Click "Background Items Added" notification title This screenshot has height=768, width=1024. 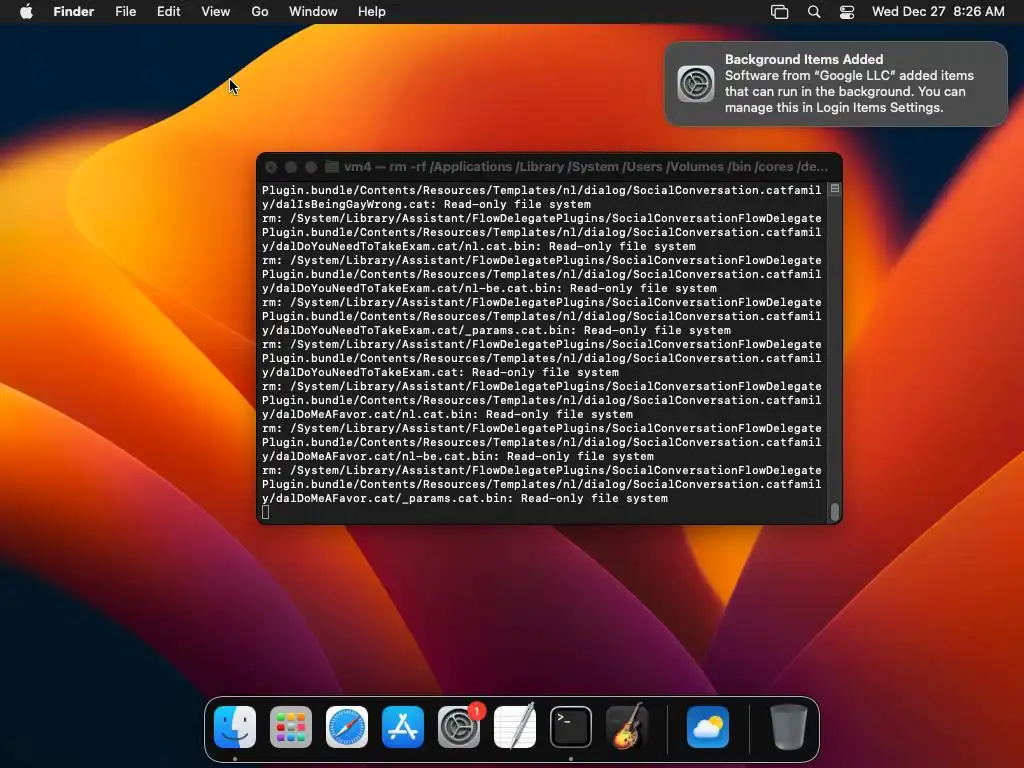pyautogui.click(x=804, y=59)
